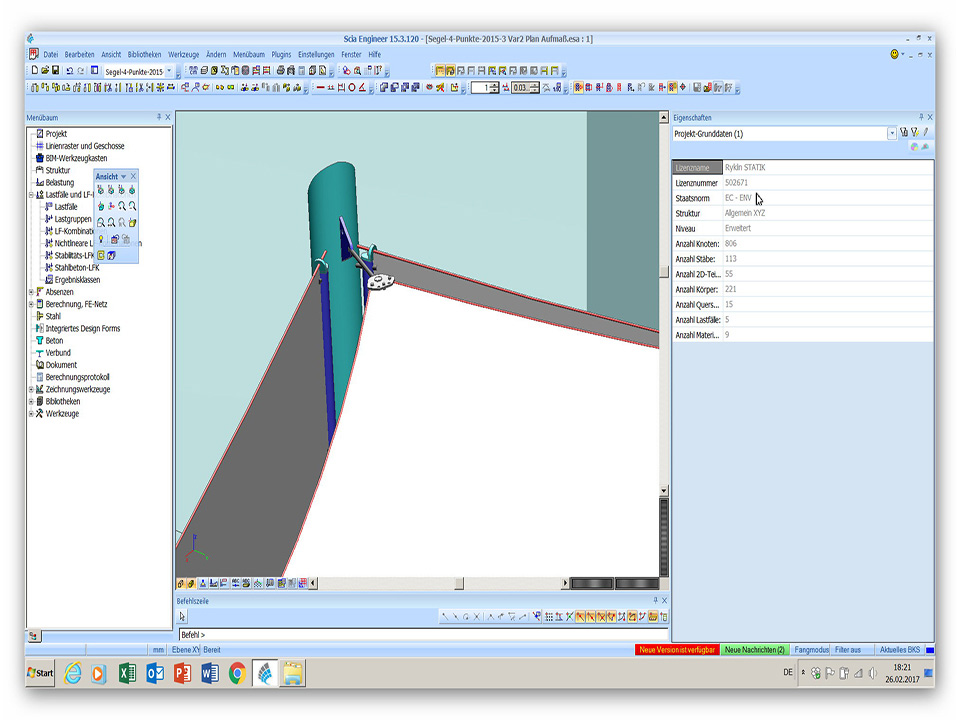
Task: Toggle Filter aus in the status bar
Action: pyautogui.click(x=848, y=650)
